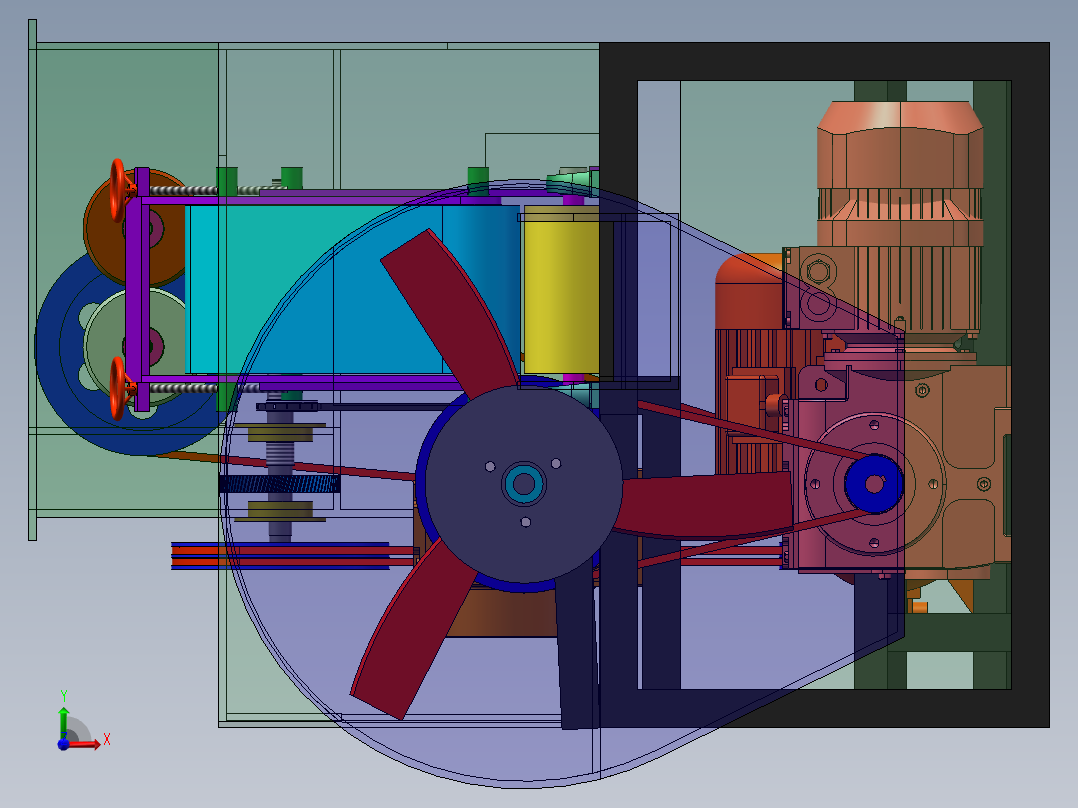The image size is (1078, 808).
Task: Pick the teal center bore of fan hub
Action: [524, 484]
